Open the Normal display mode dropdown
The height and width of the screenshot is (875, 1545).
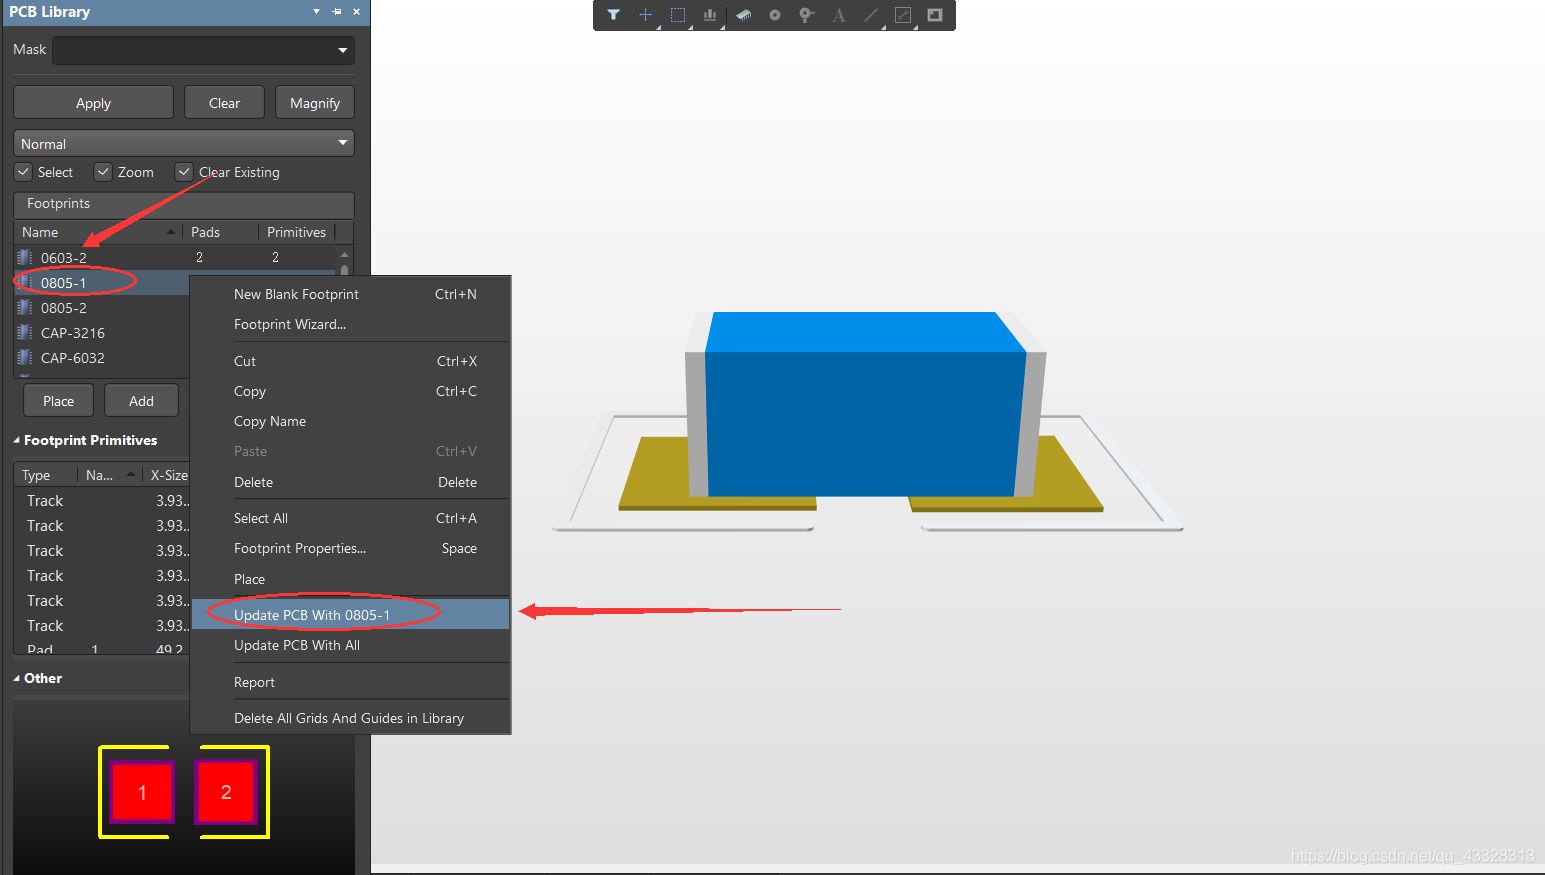click(x=341, y=143)
